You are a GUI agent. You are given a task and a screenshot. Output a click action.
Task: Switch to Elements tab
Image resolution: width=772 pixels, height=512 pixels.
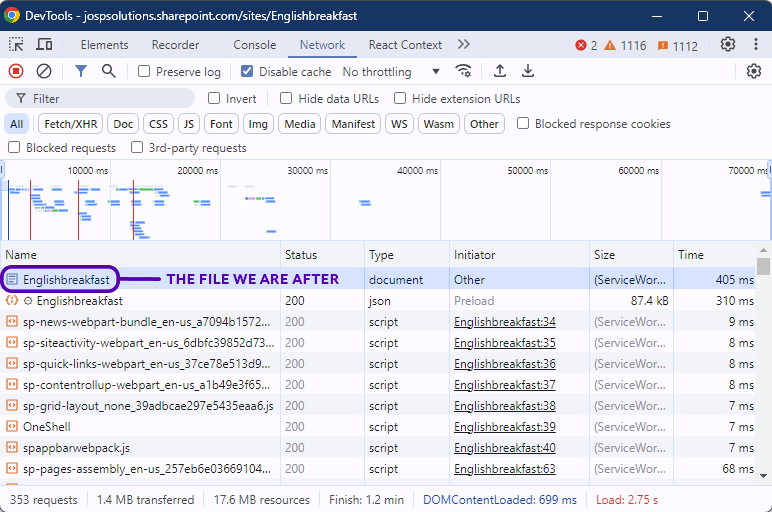point(104,45)
